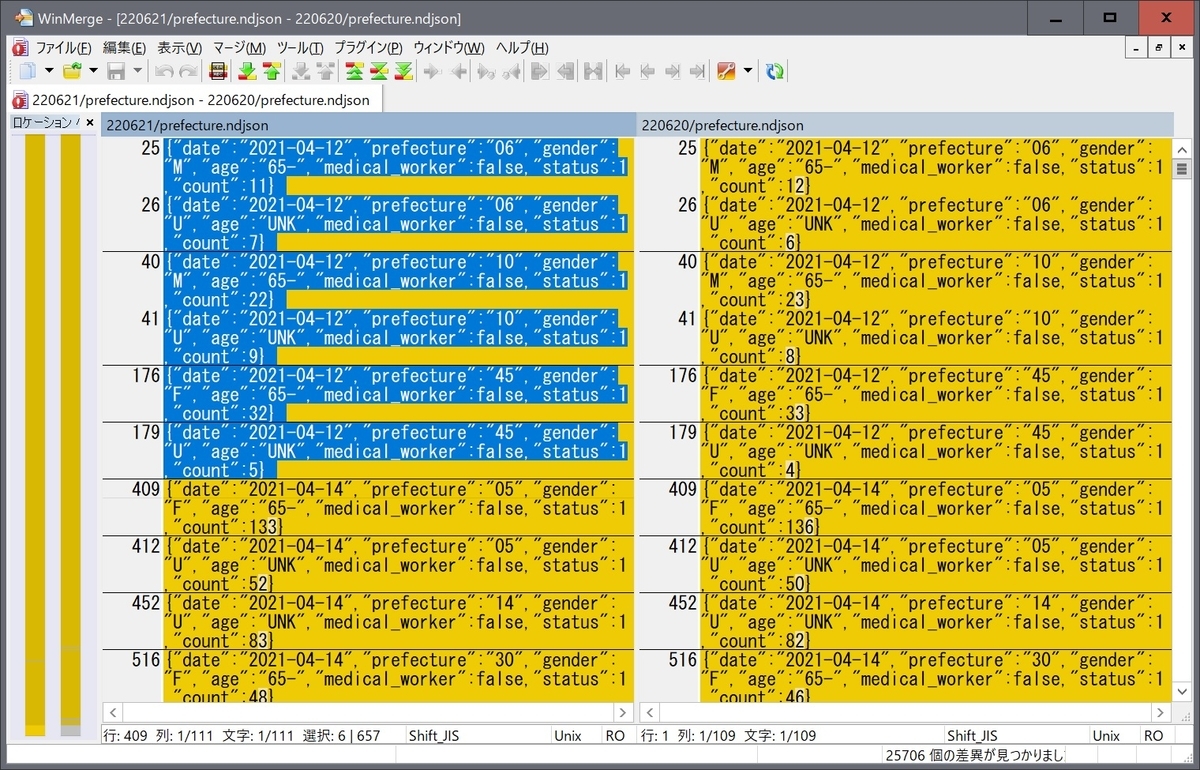The height and width of the screenshot is (770, 1200).
Task: Click the WinMerge title bar app icon
Action: (x=22, y=17)
